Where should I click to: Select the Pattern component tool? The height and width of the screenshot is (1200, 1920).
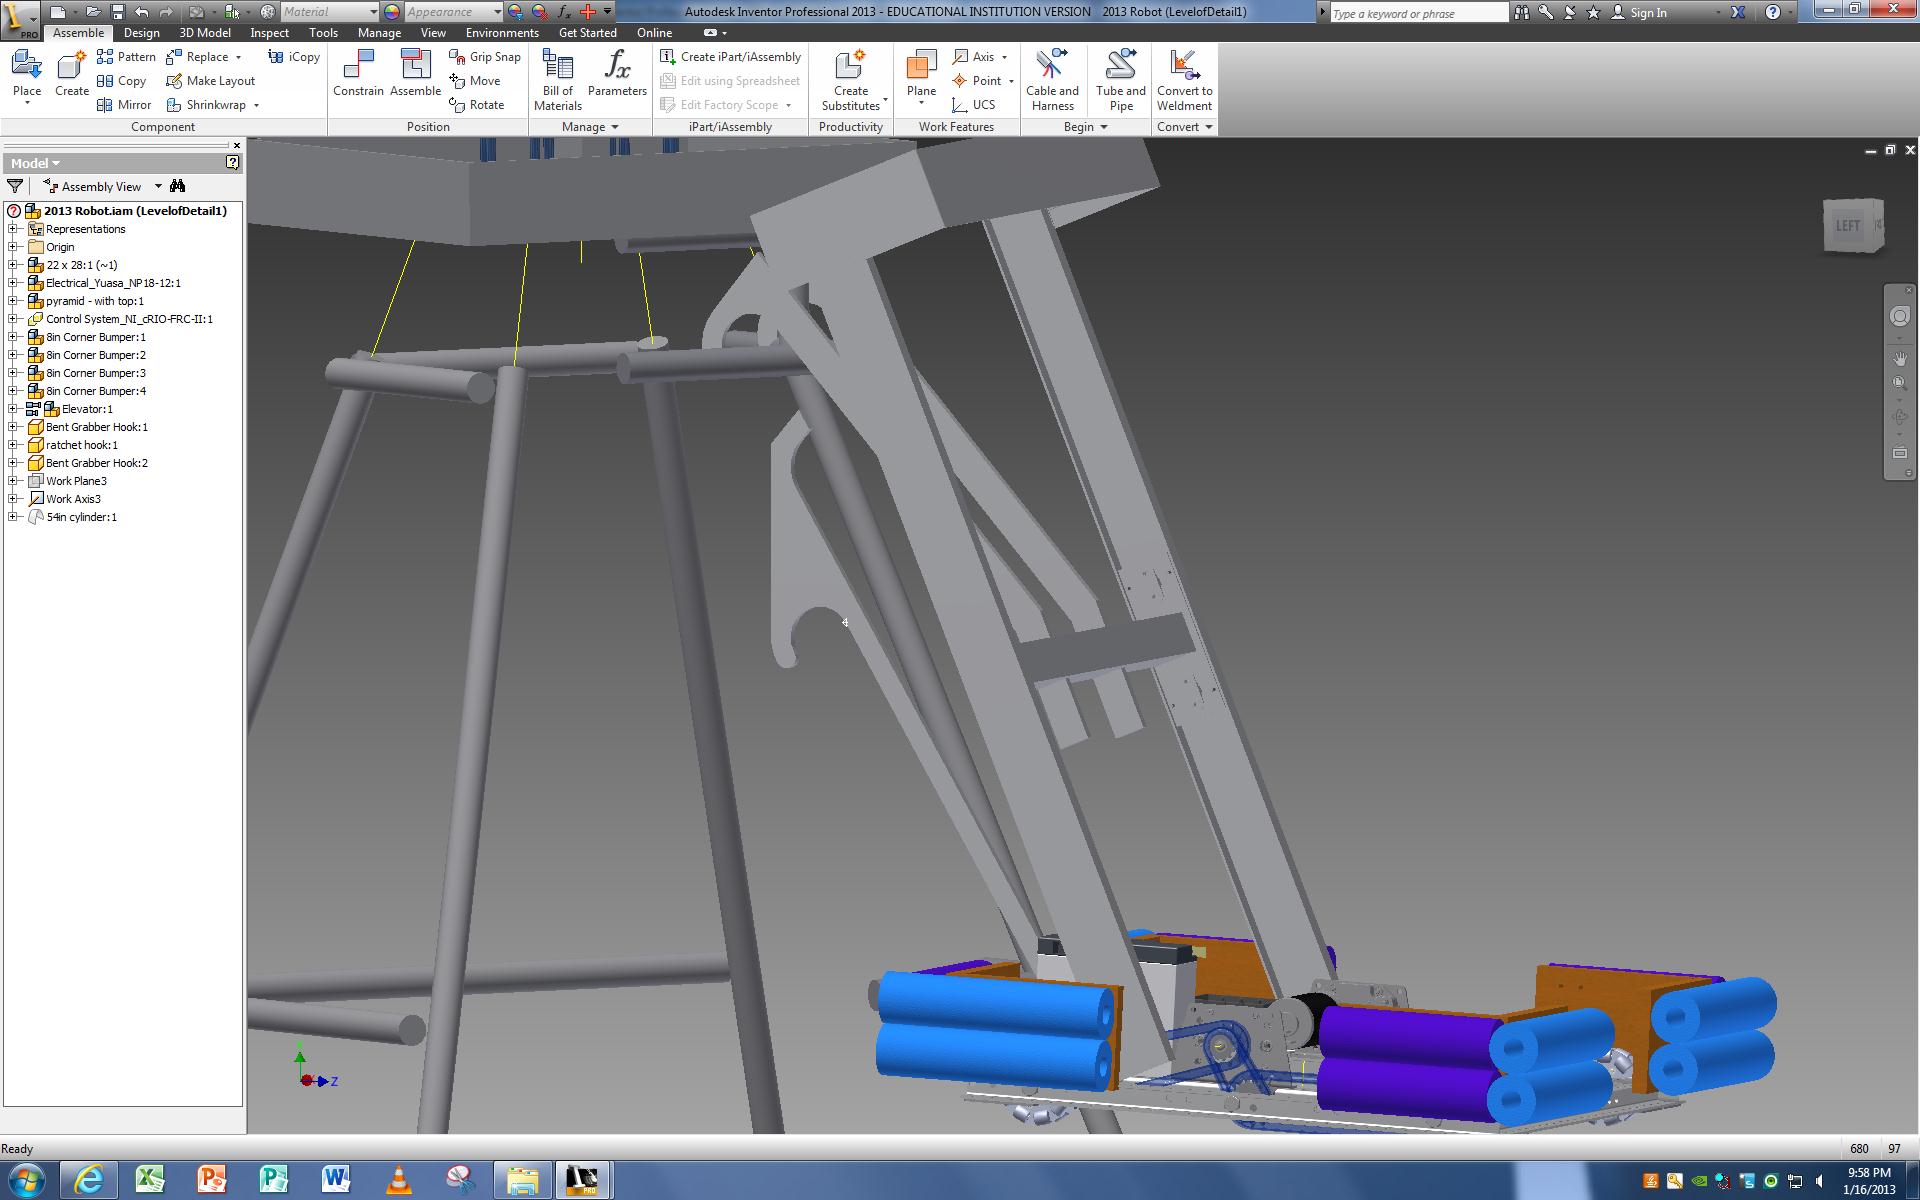pyautogui.click(x=126, y=57)
